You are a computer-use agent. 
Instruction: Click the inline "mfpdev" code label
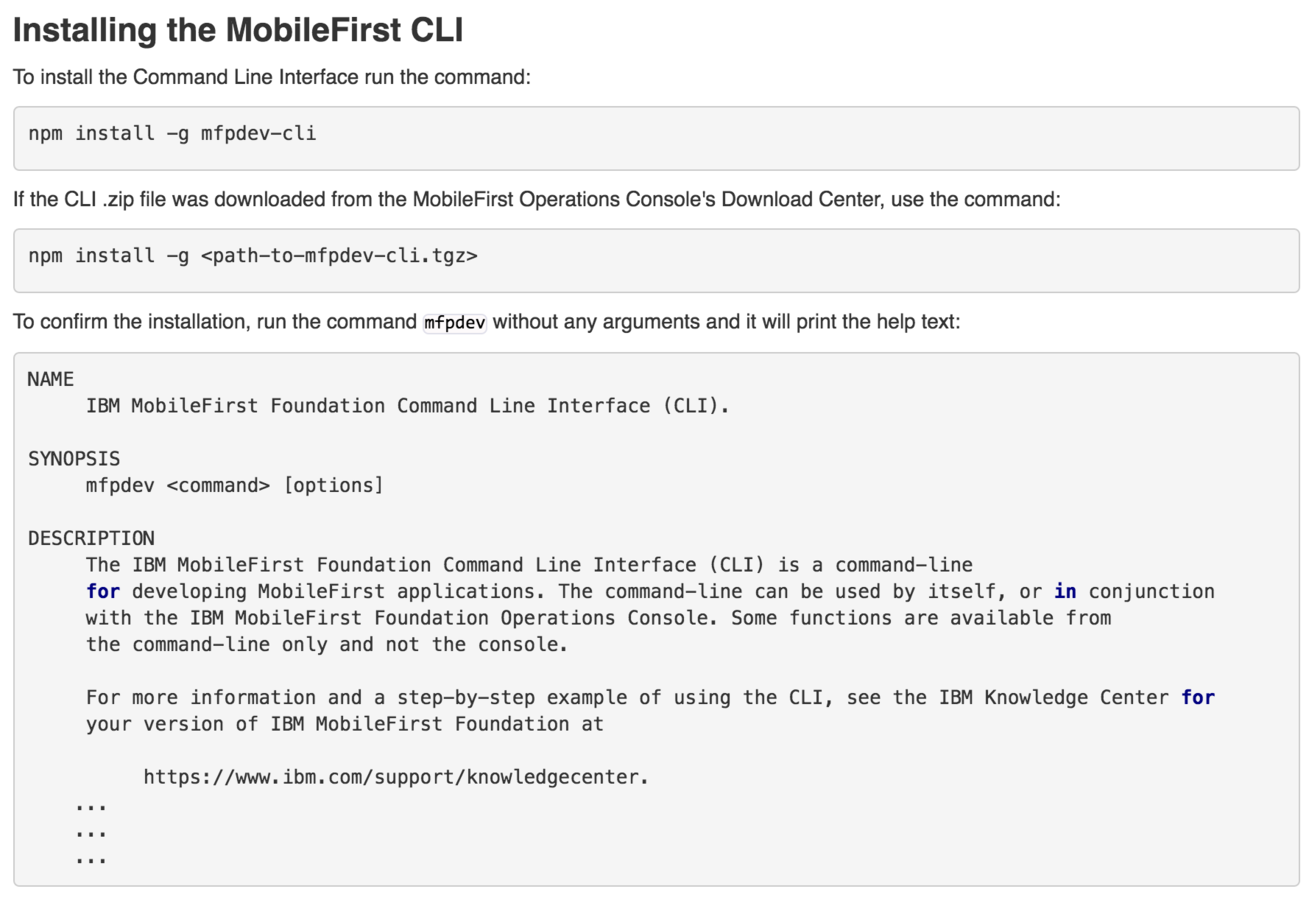[455, 323]
